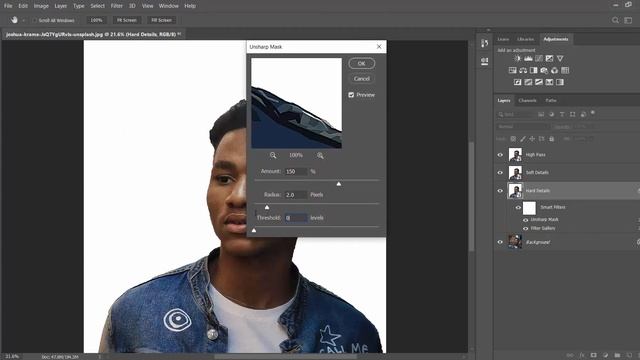
Task: Add an Exposure adjustment
Action: coord(549,58)
